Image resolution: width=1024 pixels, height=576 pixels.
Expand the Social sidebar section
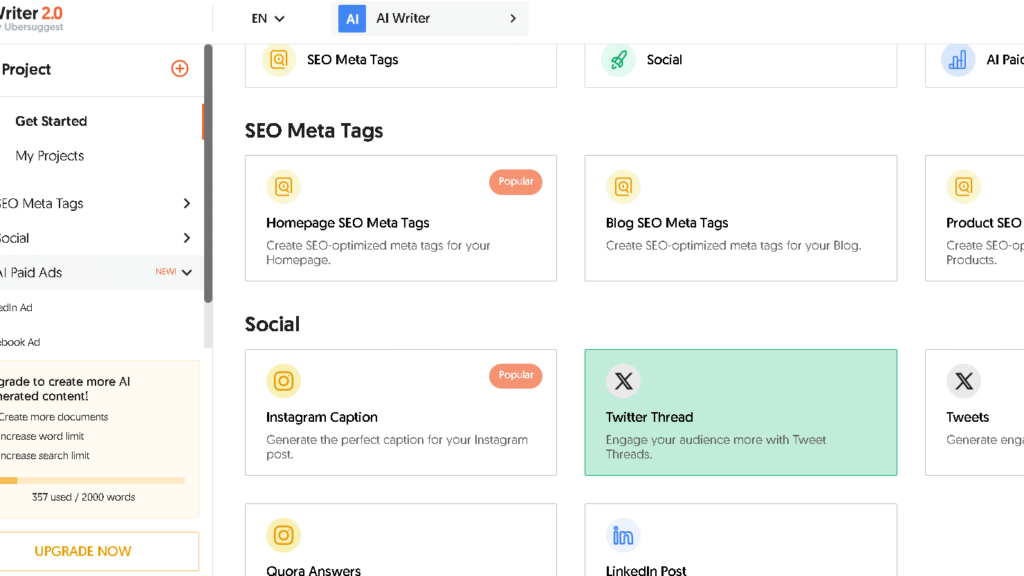tap(187, 238)
